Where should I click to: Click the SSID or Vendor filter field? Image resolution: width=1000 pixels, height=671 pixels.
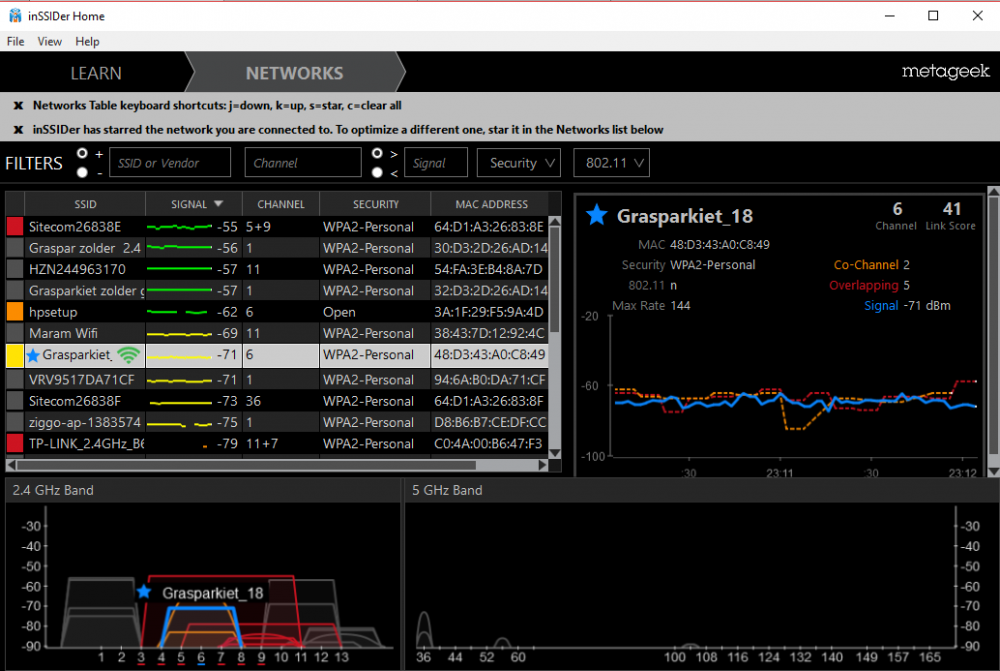point(170,163)
